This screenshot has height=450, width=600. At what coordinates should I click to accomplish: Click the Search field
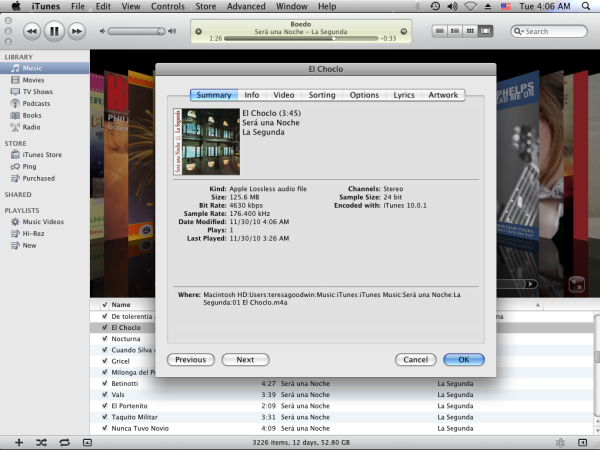point(549,31)
